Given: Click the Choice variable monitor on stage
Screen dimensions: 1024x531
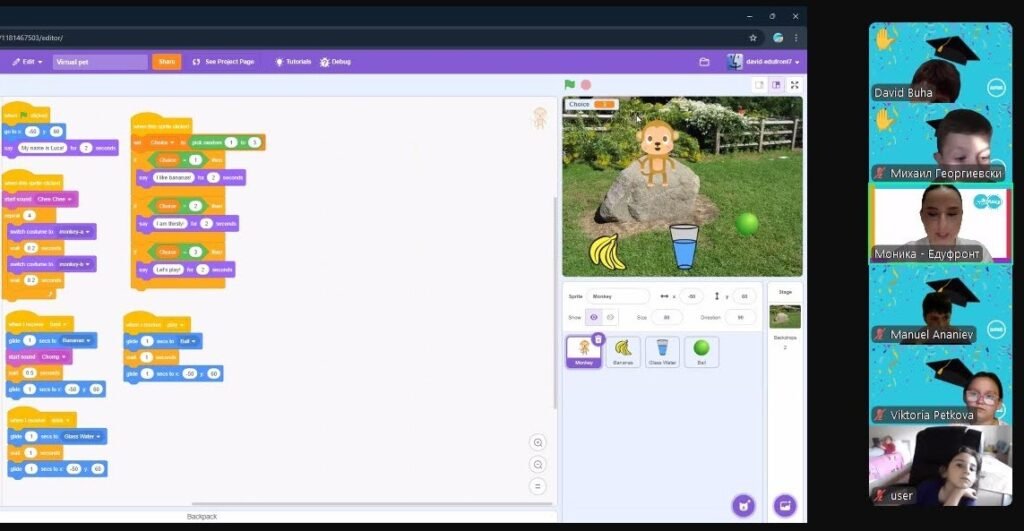Looking at the screenshot, I should click(x=592, y=105).
